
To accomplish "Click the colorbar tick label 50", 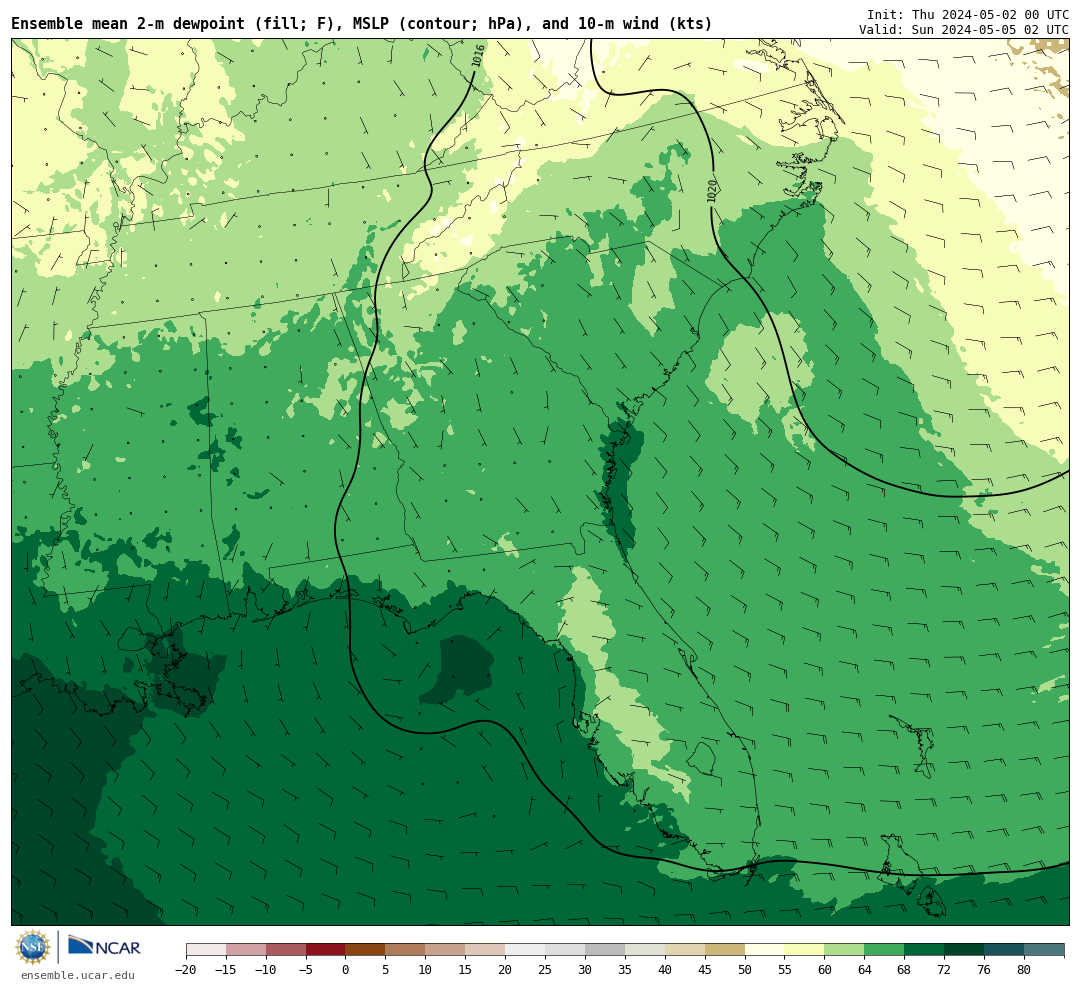I will tap(745, 970).
